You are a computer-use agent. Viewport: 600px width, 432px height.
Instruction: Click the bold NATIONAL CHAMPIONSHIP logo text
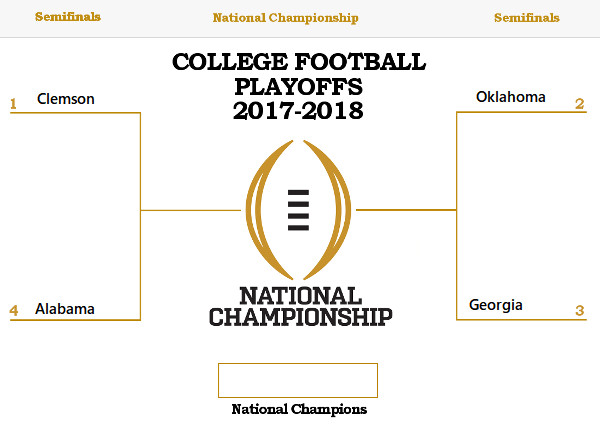coord(300,306)
